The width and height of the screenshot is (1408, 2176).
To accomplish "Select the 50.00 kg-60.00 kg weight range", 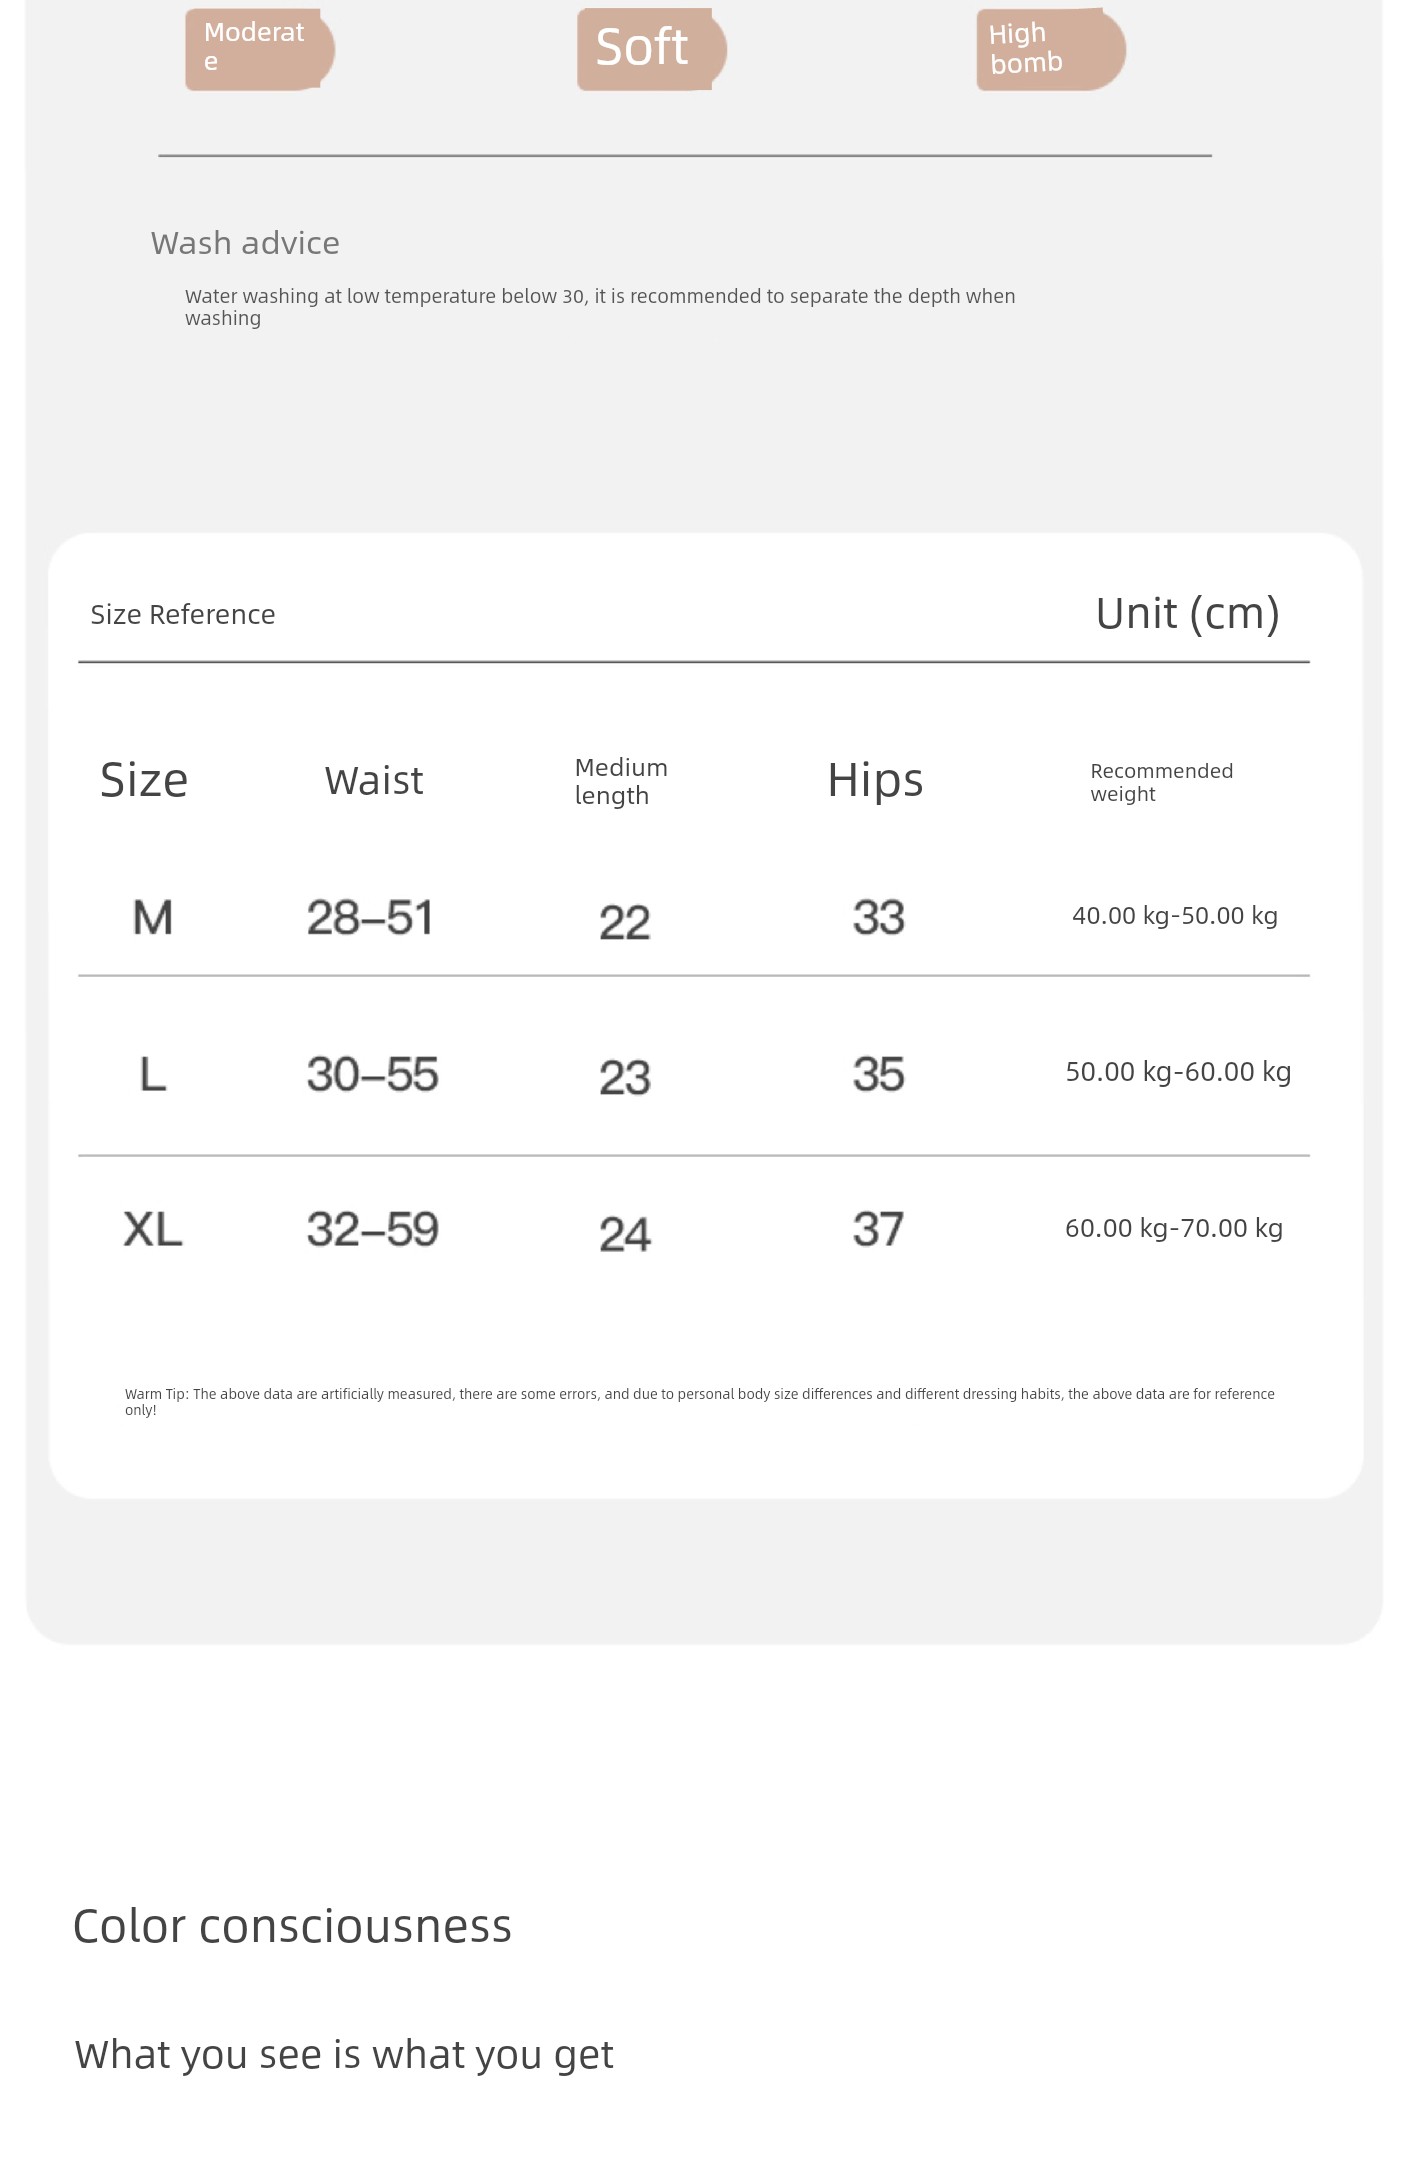I will point(1178,1072).
